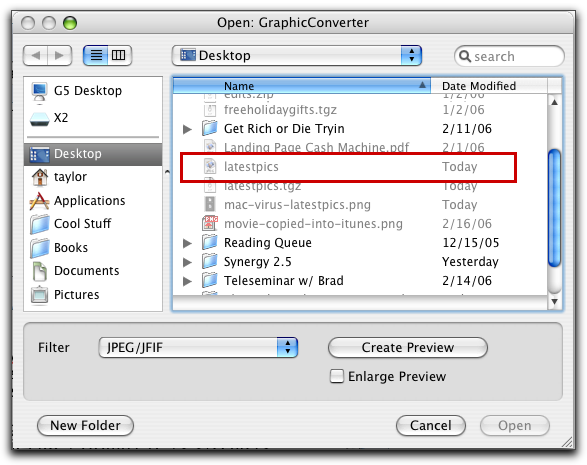Select the latestpics file name

[251, 167]
